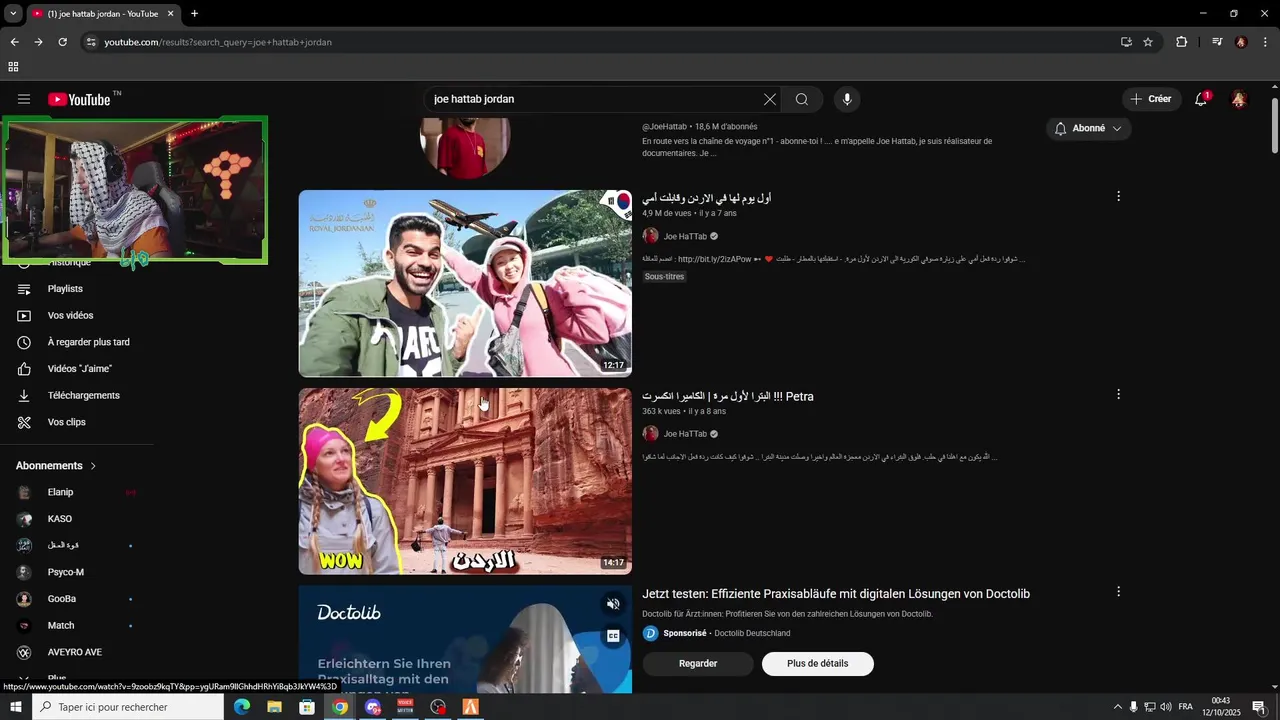
Task: Expand the Abonnements section header
Action: point(56,466)
